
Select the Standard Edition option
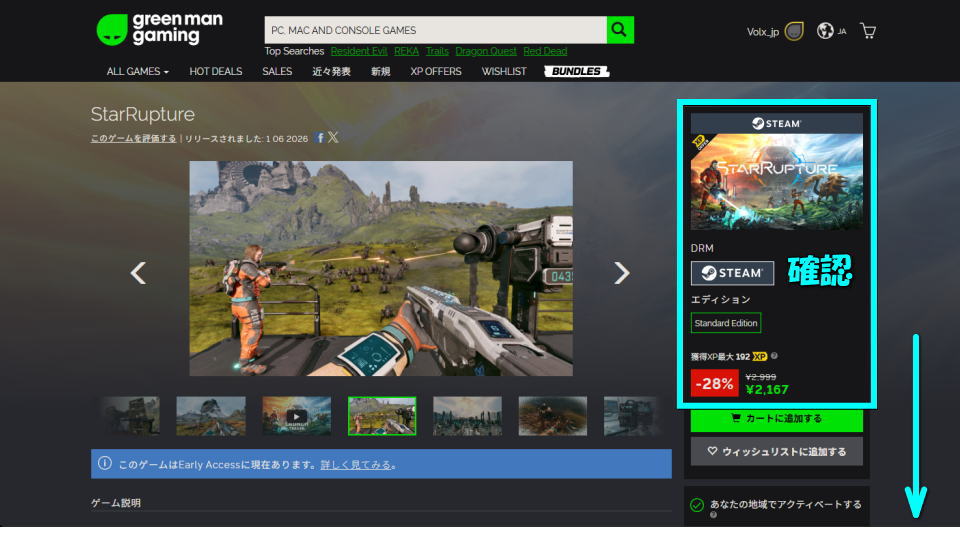click(726, 323)
